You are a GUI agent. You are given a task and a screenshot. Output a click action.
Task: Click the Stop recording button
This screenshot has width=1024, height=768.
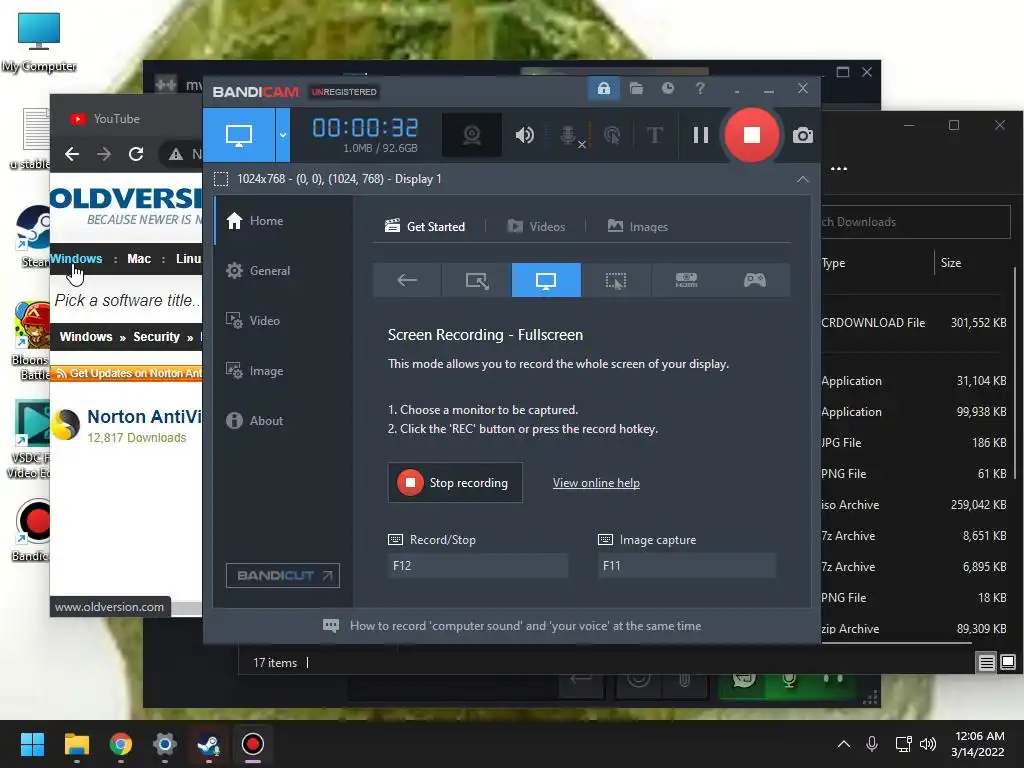[x=455, y=483]
